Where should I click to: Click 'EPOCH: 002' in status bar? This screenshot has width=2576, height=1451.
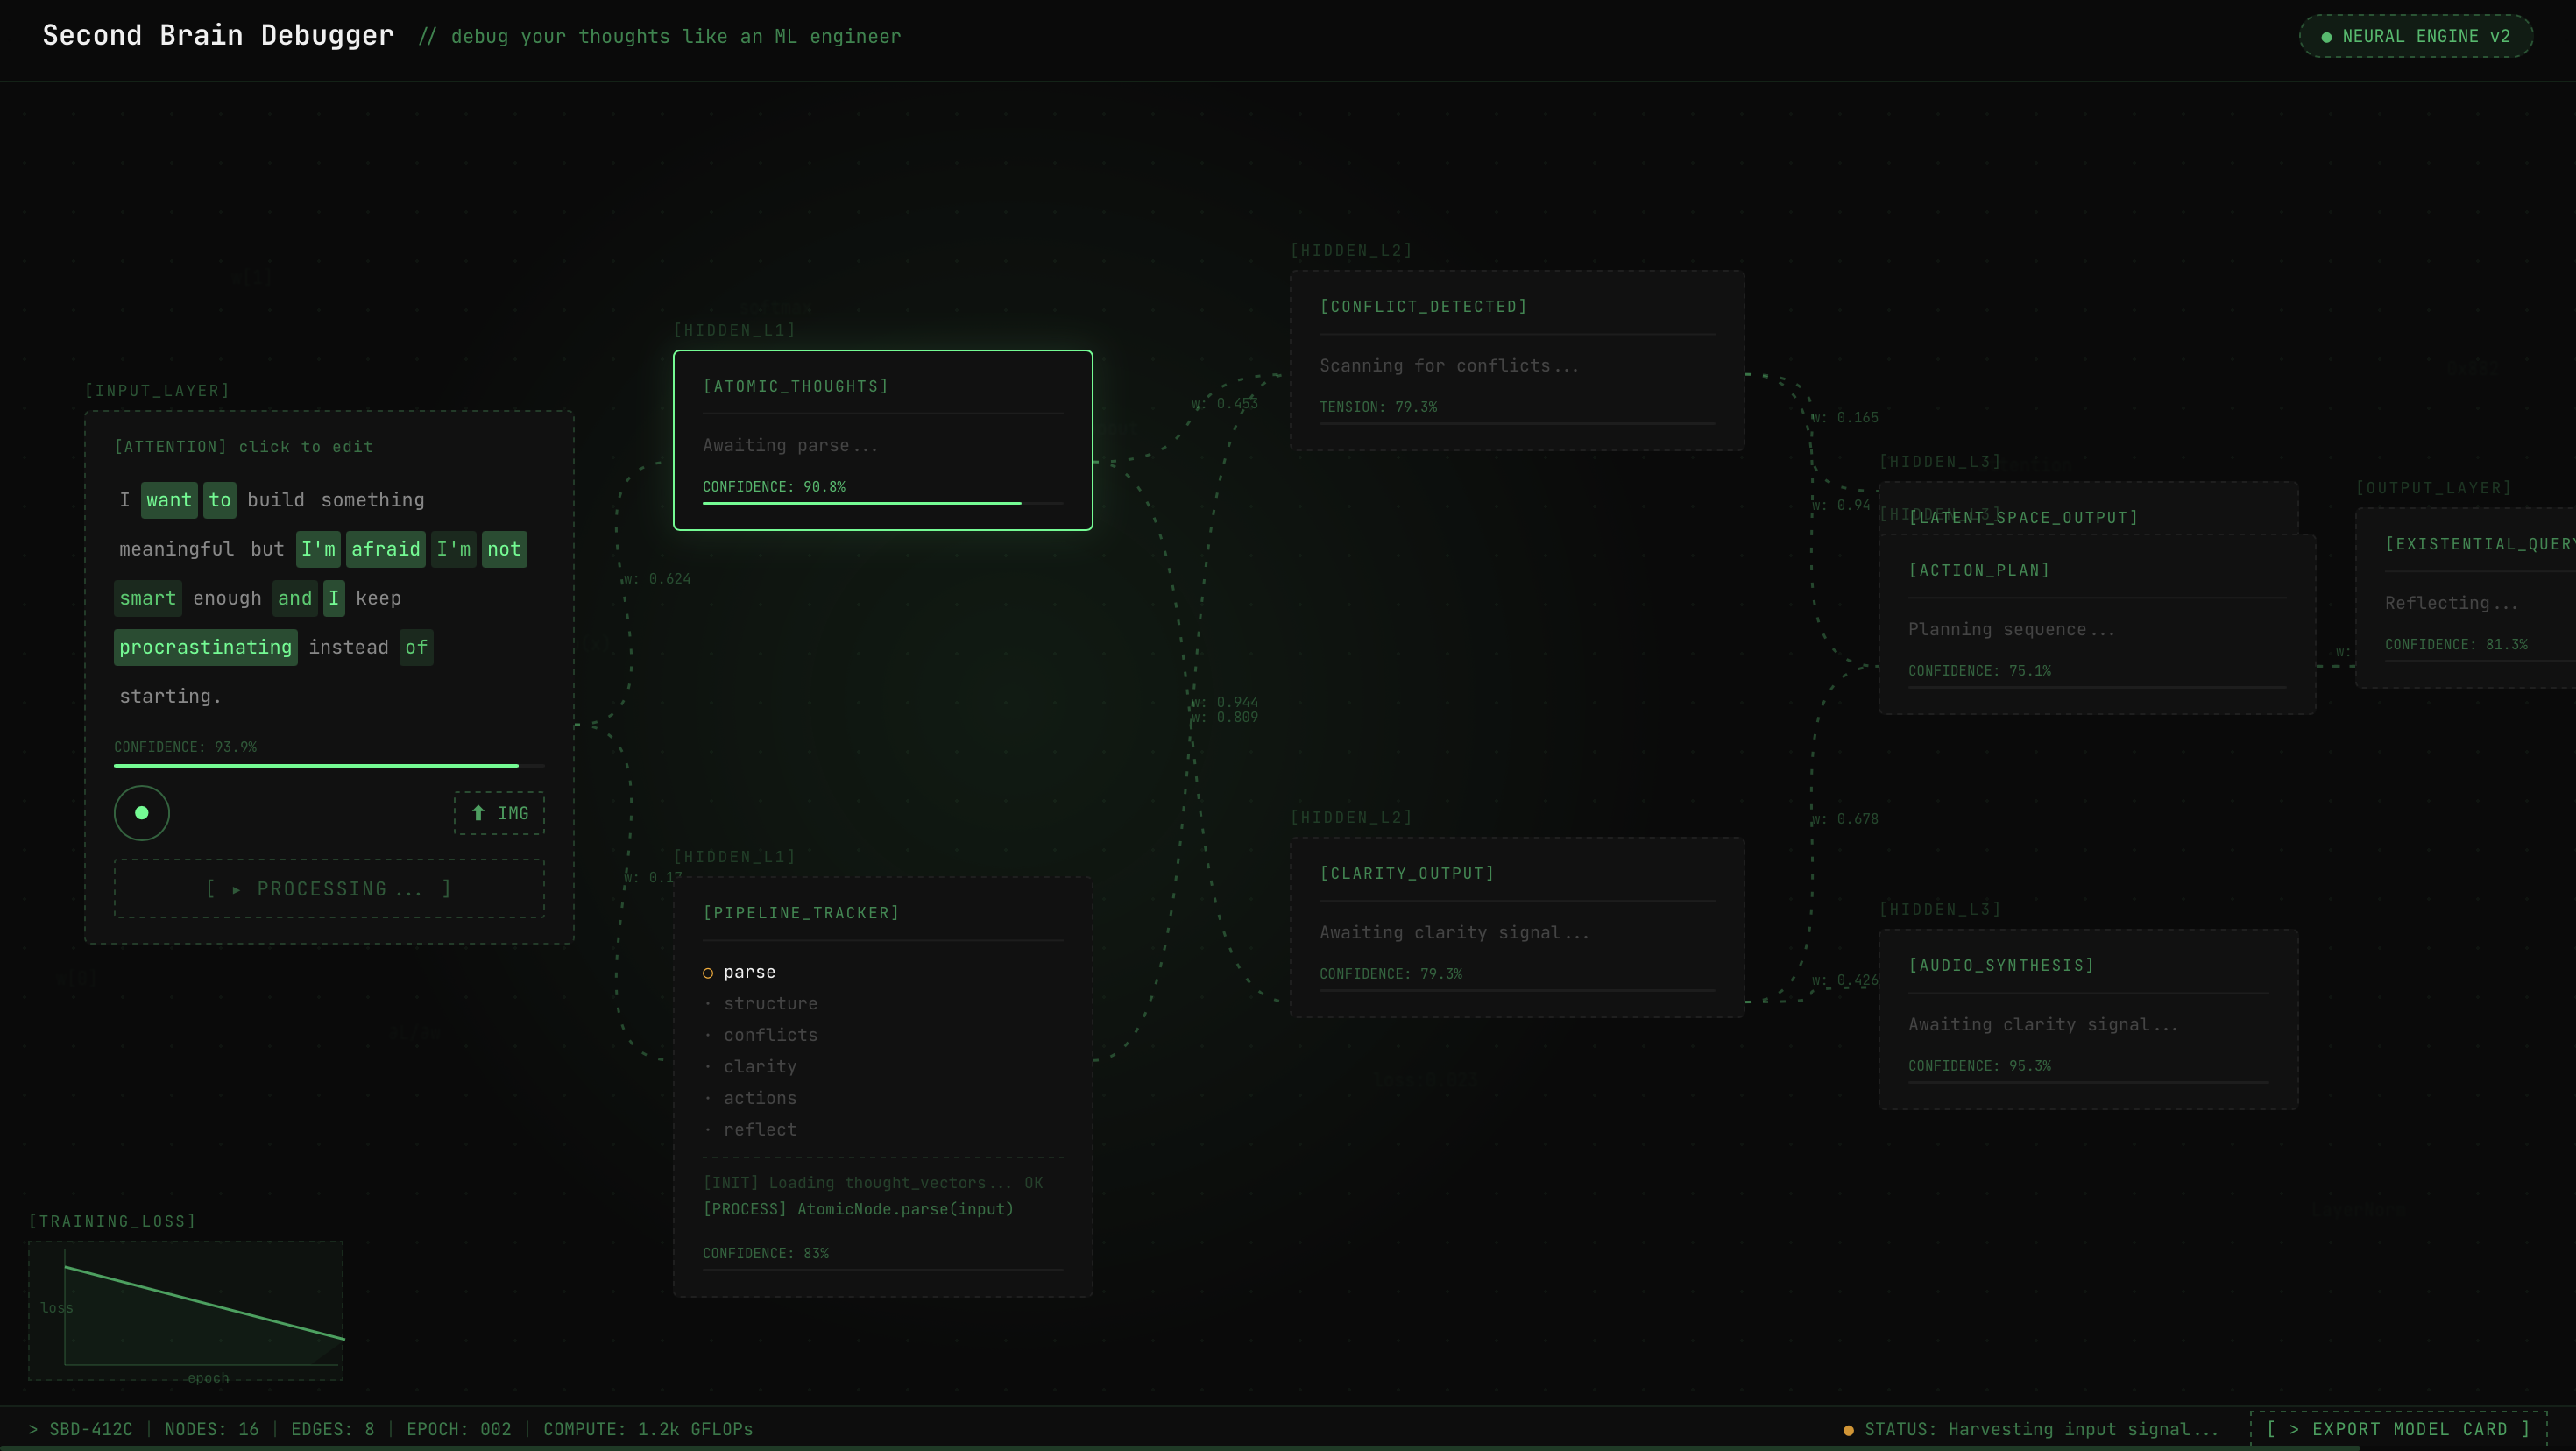(459, 1429)
